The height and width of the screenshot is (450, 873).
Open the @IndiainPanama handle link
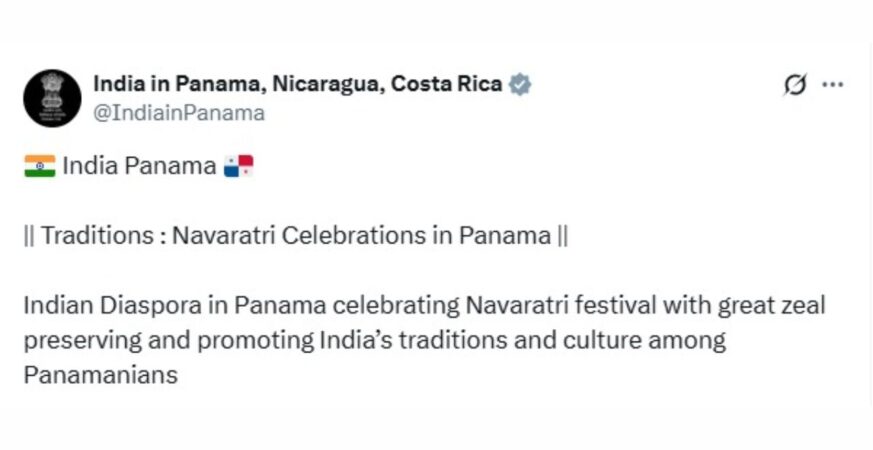[x=179, y=113]
